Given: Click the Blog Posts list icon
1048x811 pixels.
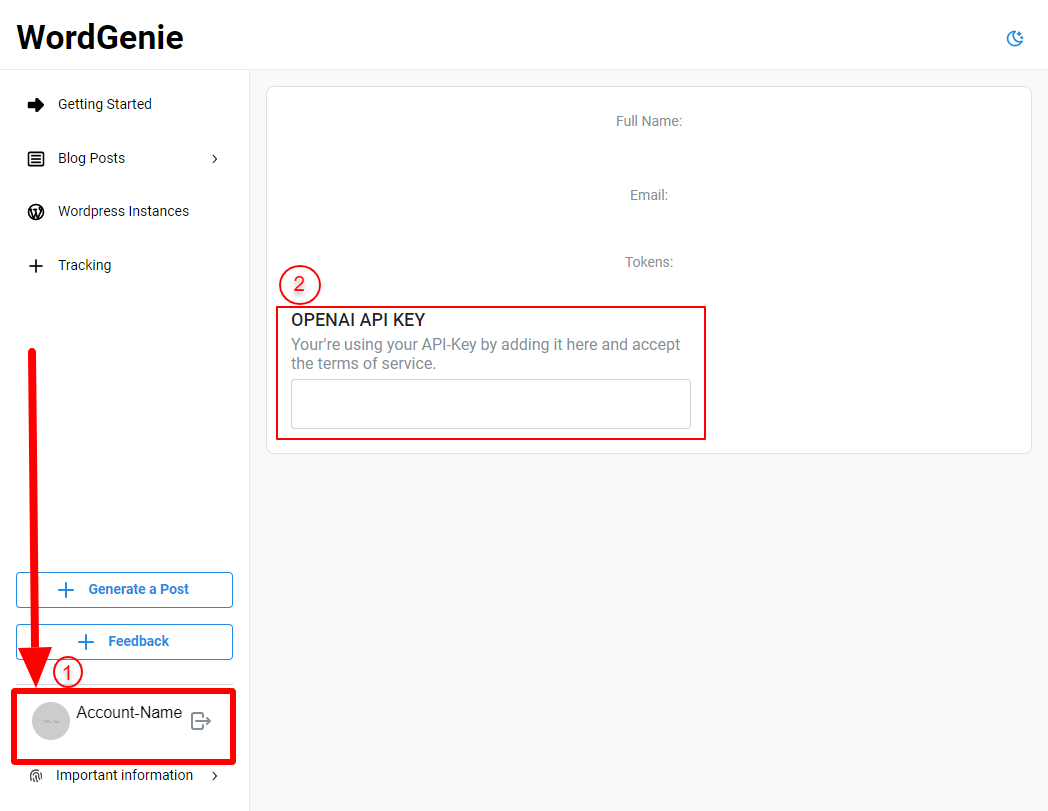Looking at the screenshot, I should [36, 158].
